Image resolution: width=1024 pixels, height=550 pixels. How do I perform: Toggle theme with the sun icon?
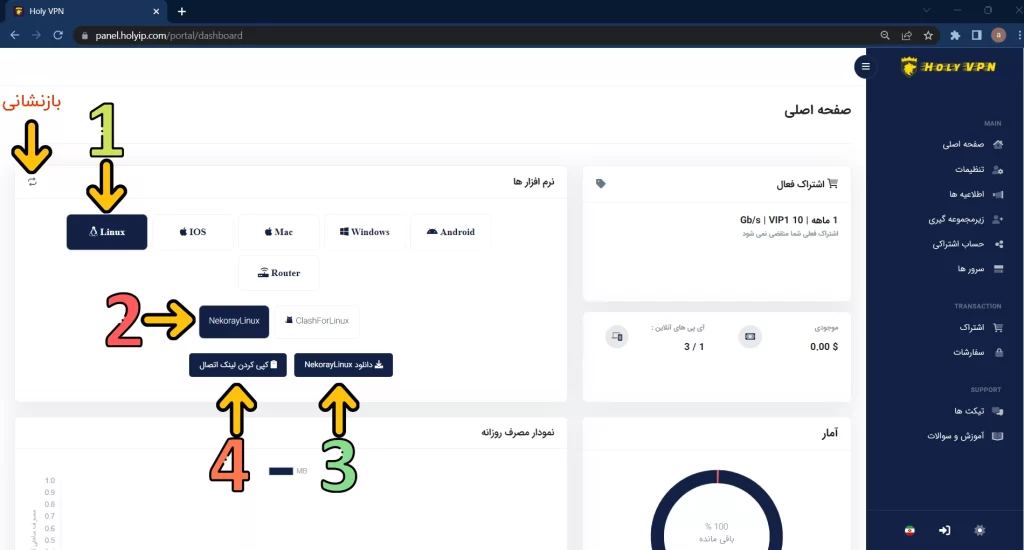point(980,530)
